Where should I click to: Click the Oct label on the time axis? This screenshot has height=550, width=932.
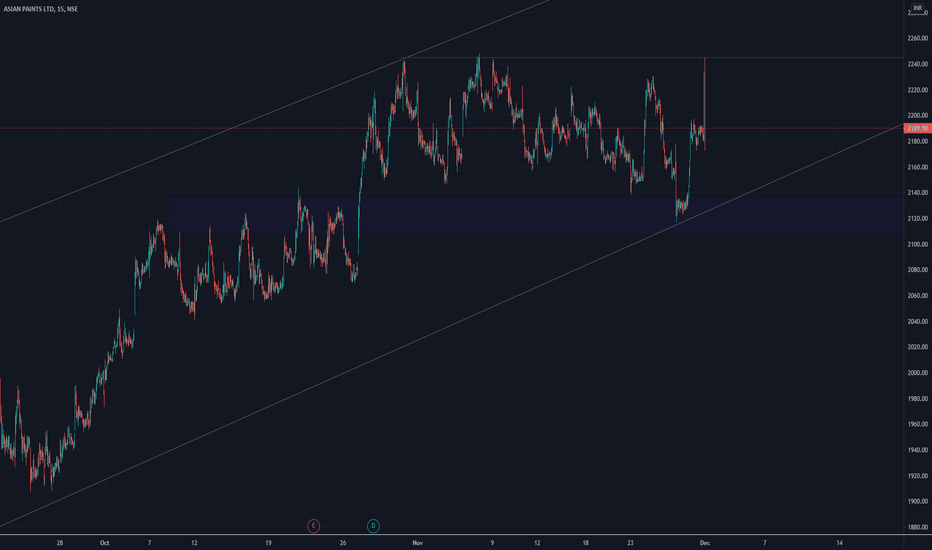[x=105, y=543]
